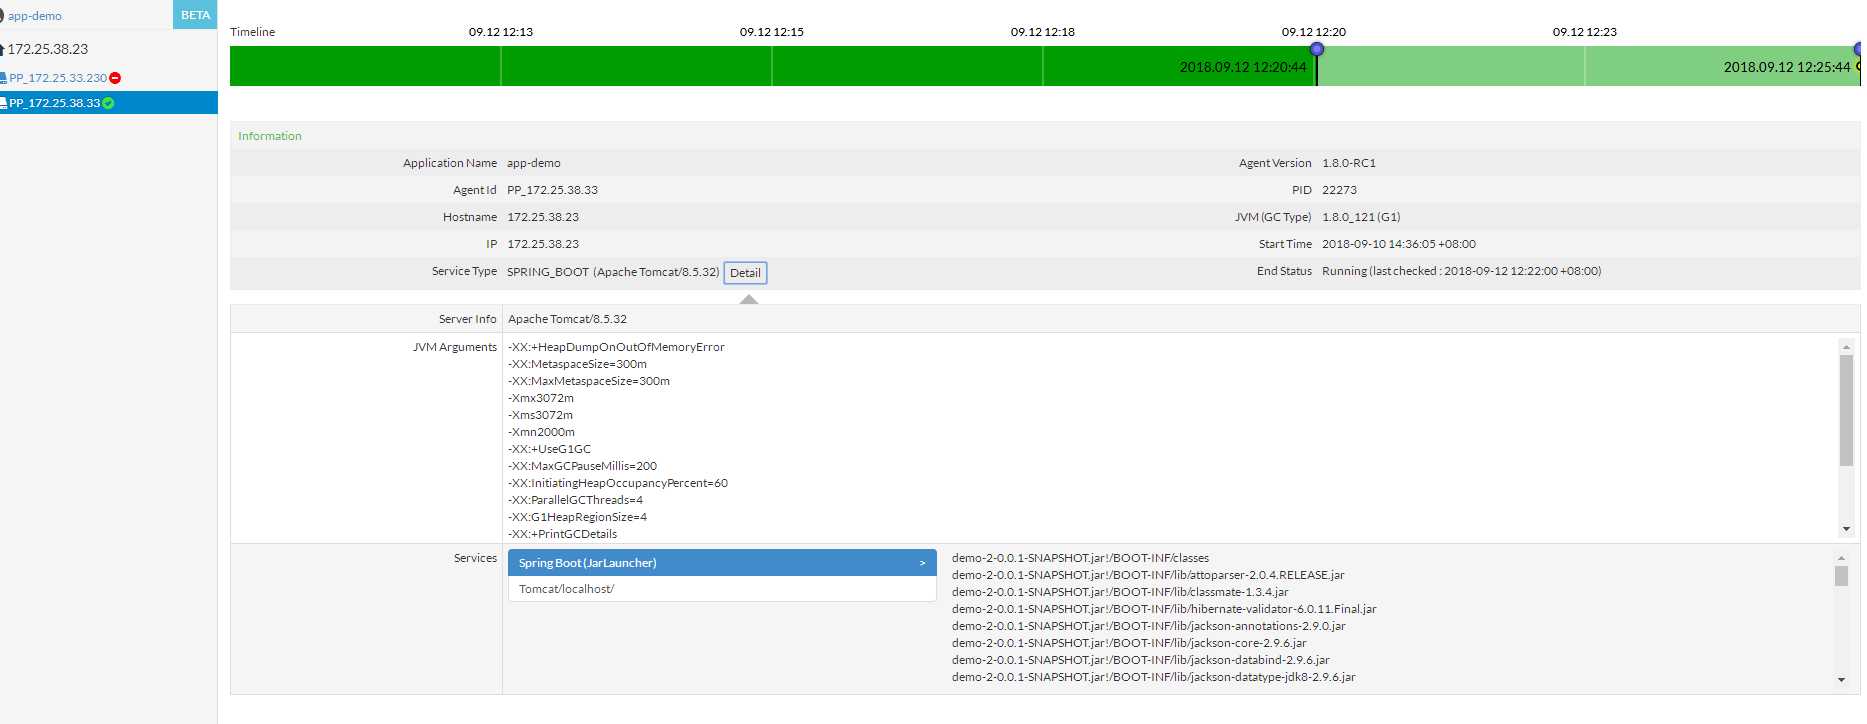Click the jackson-core-2.9.6.jar entry
Image resolution: width=1867 pixels, height=724 pixels.
(x=1129, y=643)
